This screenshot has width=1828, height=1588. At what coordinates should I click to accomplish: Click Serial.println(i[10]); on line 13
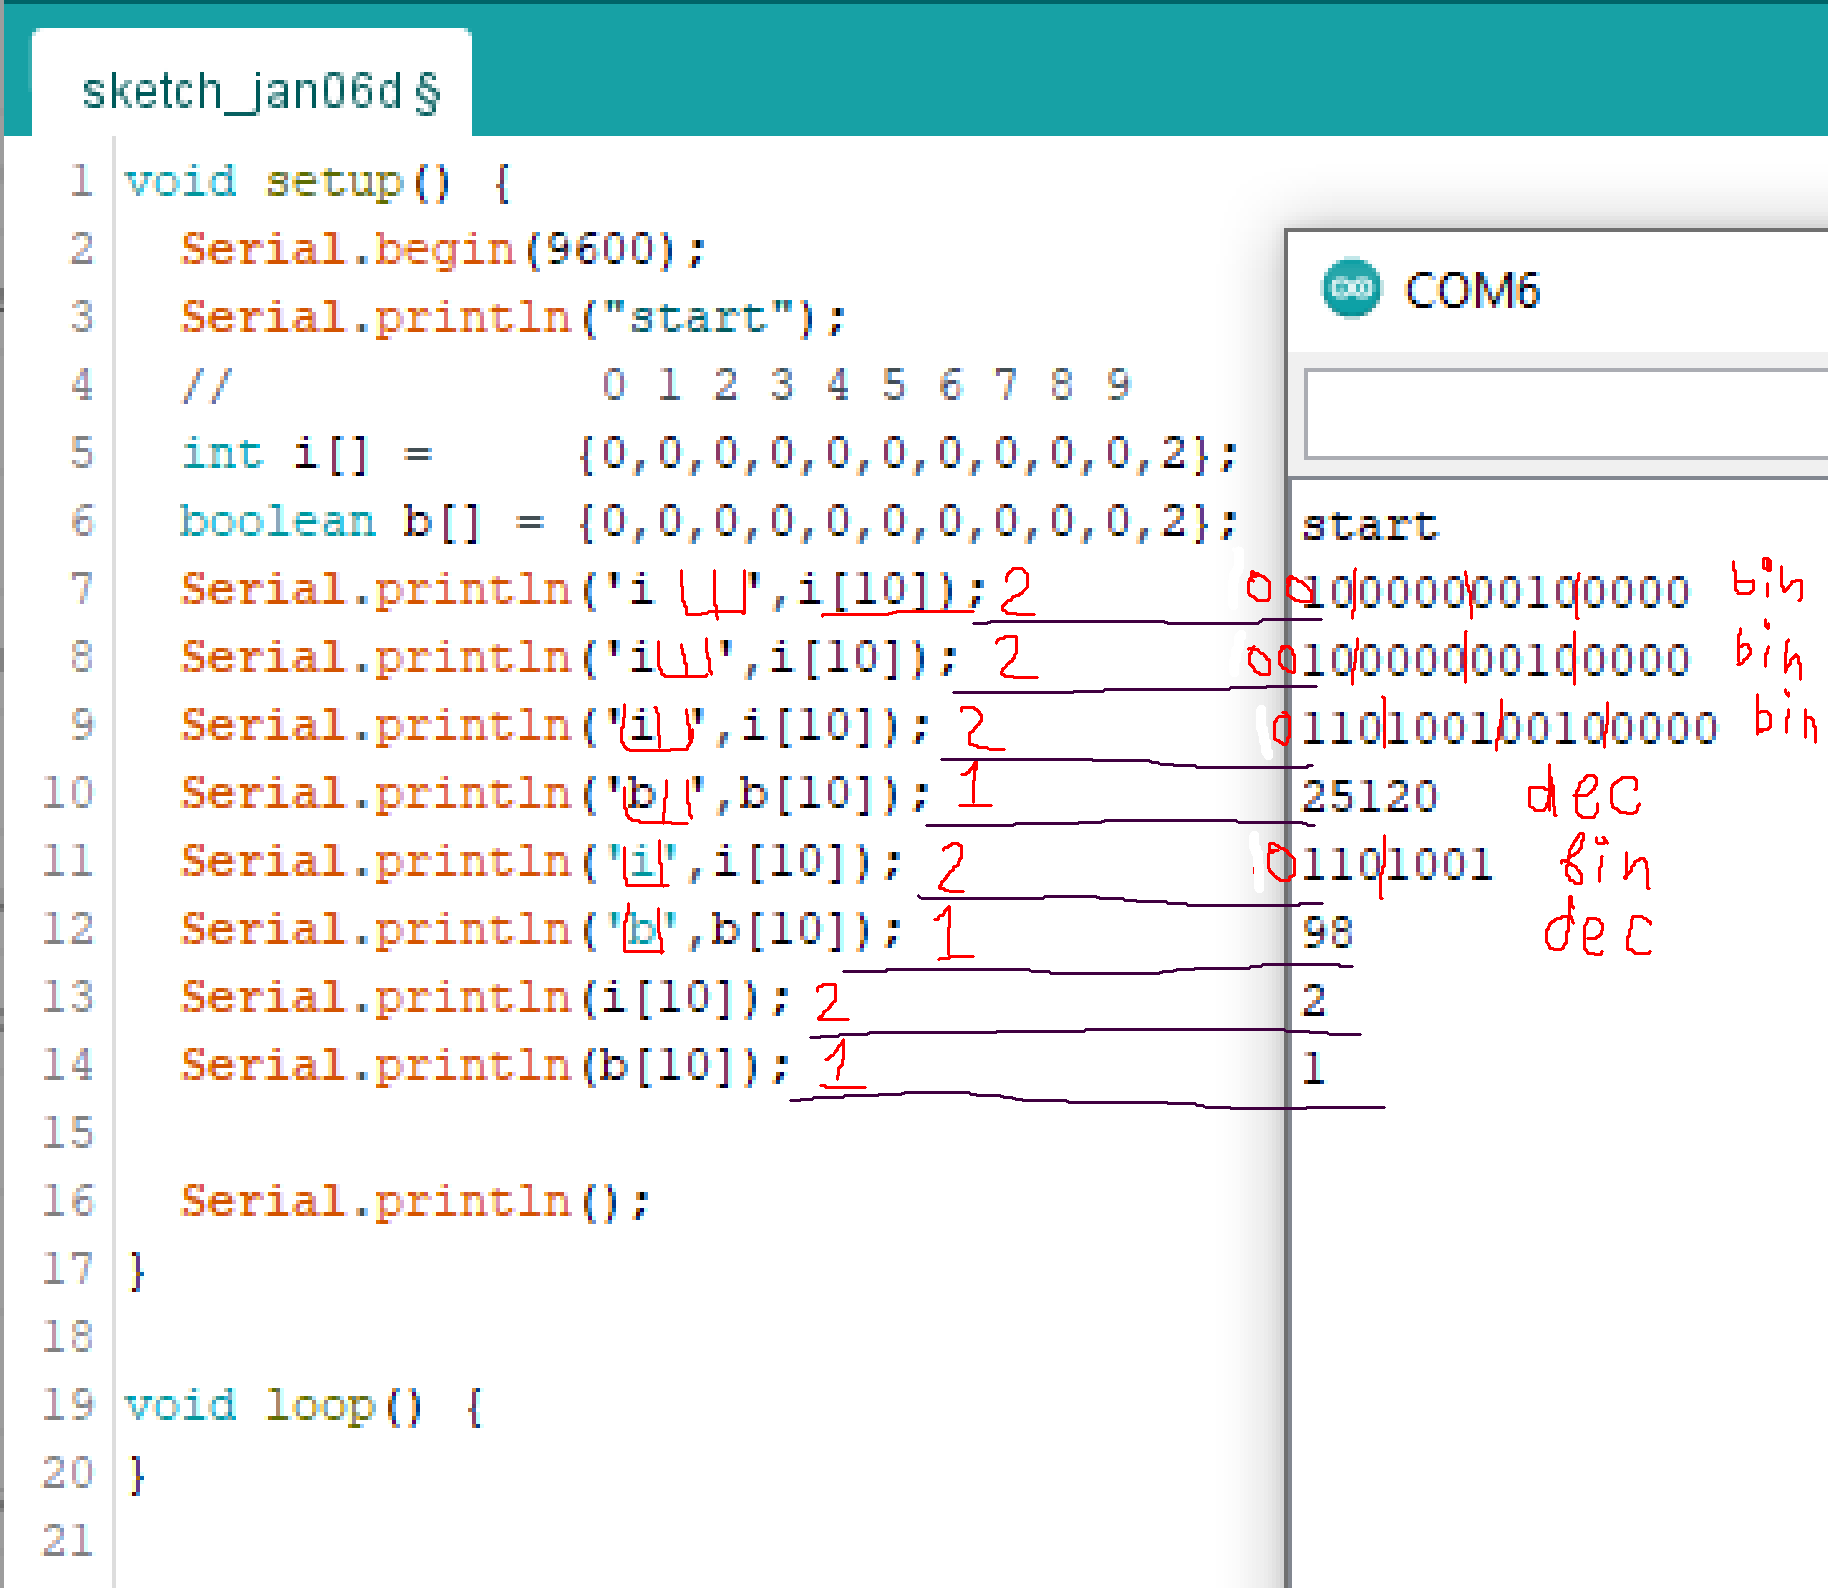(x=485, y=998)
